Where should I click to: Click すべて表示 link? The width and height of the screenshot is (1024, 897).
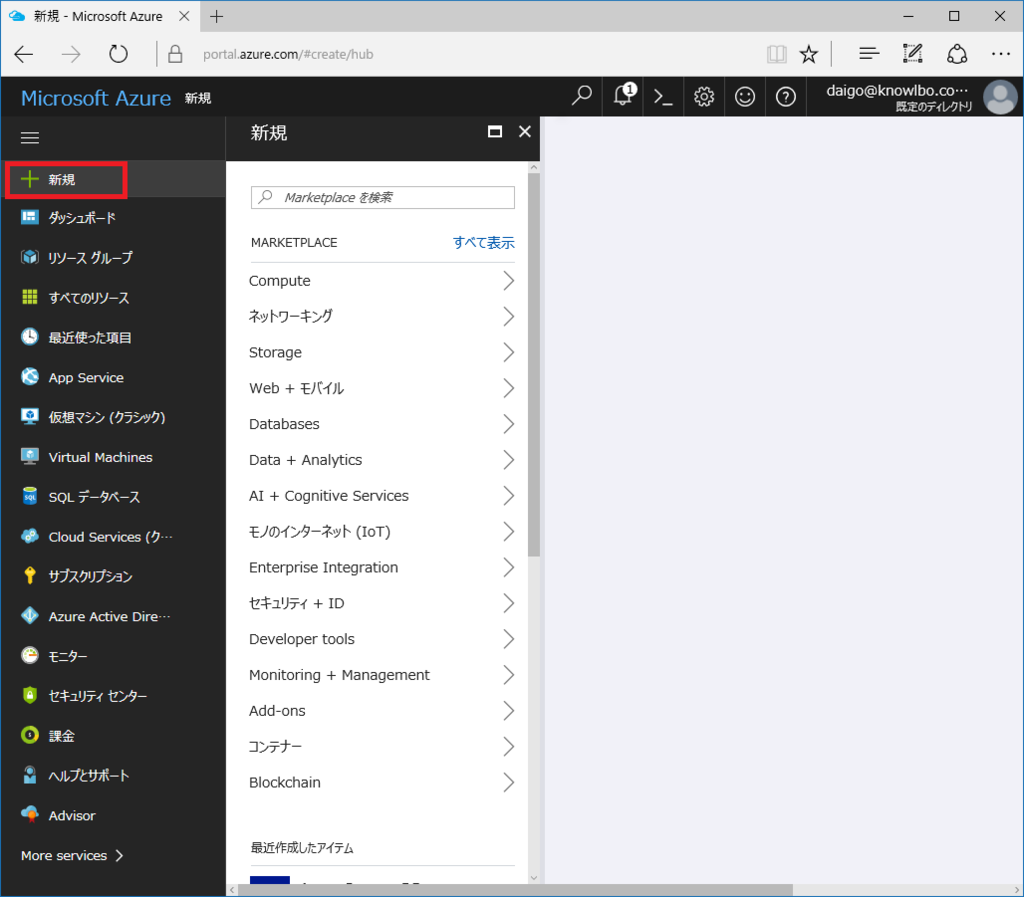coord(483,243)
